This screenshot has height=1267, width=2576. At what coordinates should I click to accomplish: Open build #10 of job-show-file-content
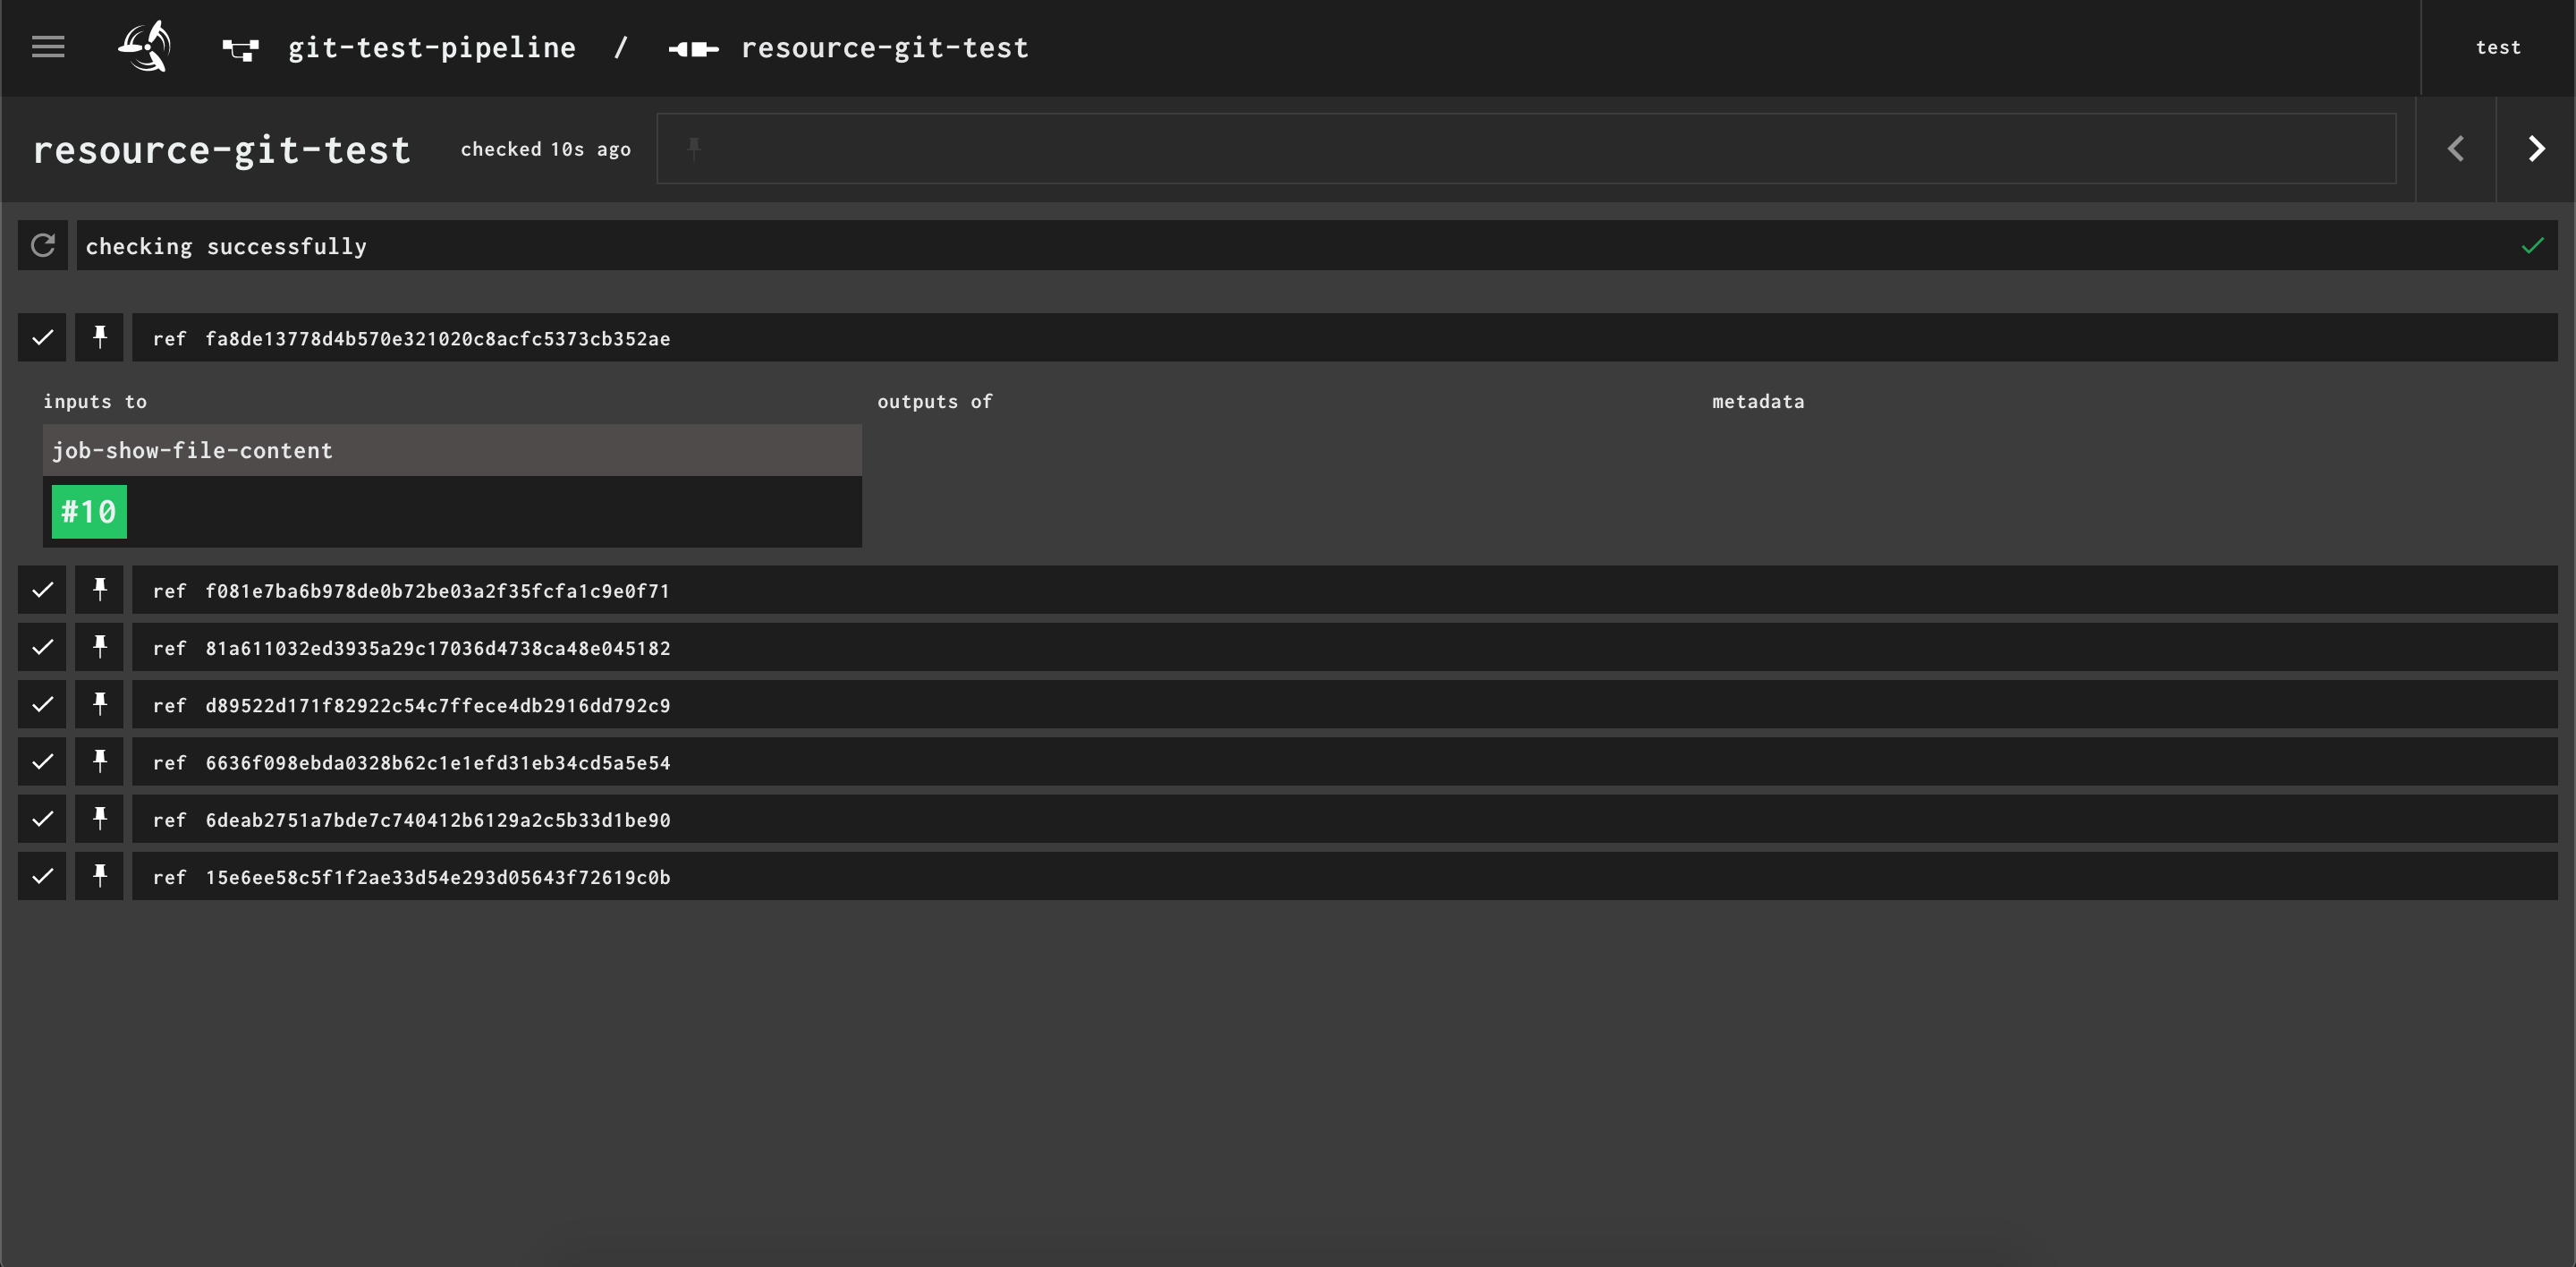click(88, 511)
